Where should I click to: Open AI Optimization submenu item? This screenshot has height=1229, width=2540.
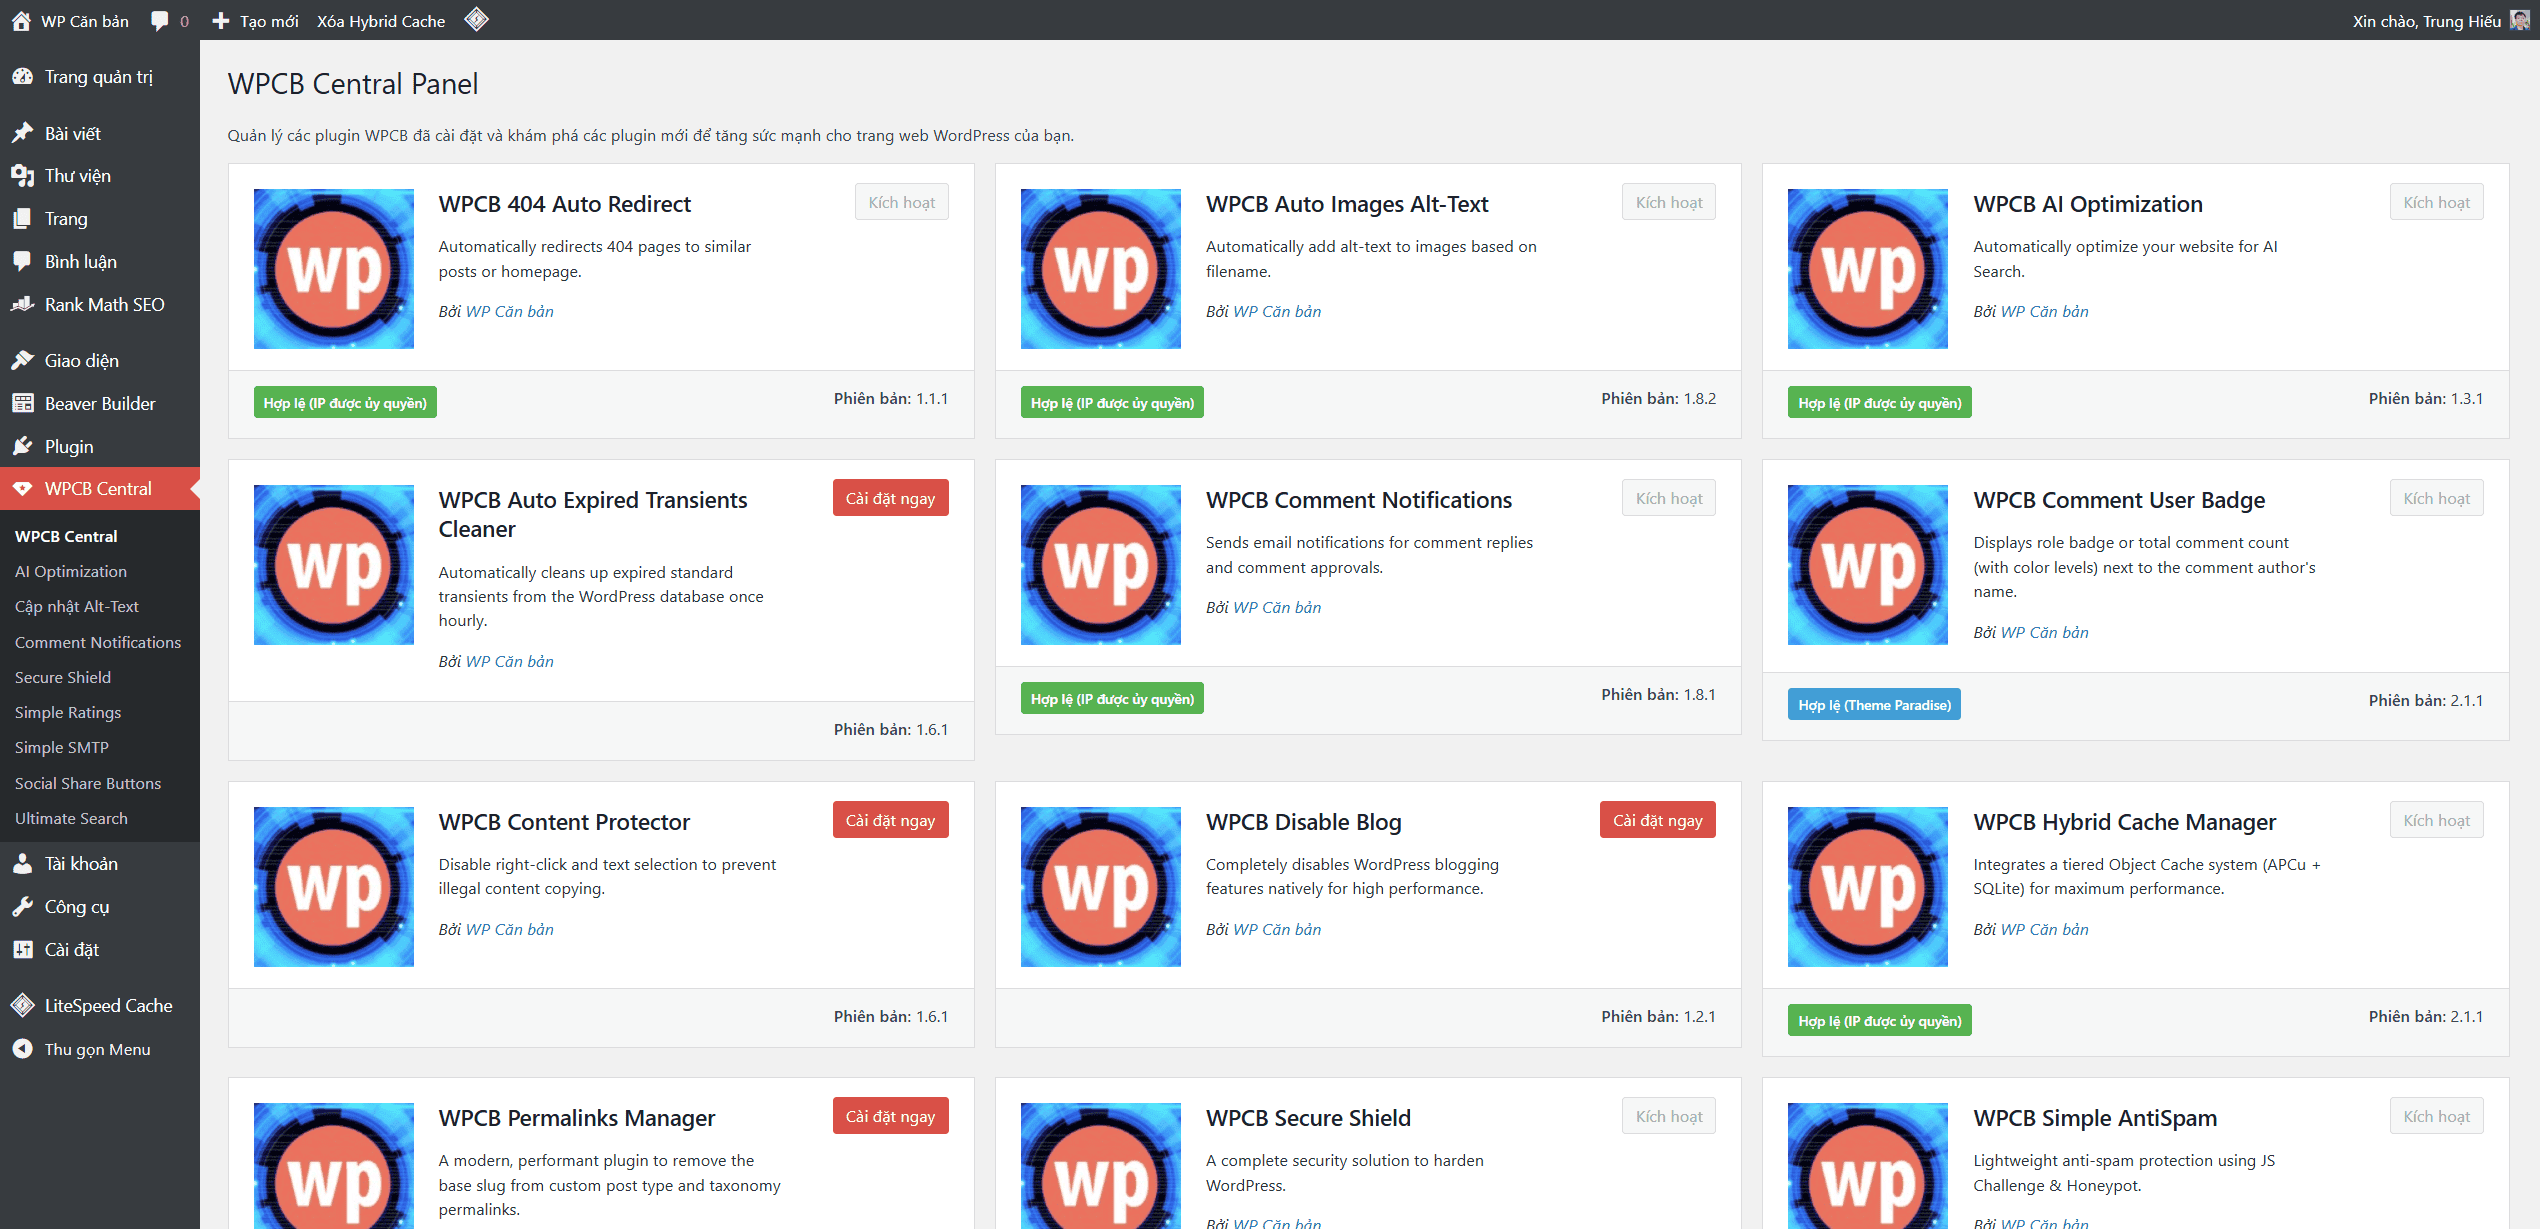coord(71,571)
